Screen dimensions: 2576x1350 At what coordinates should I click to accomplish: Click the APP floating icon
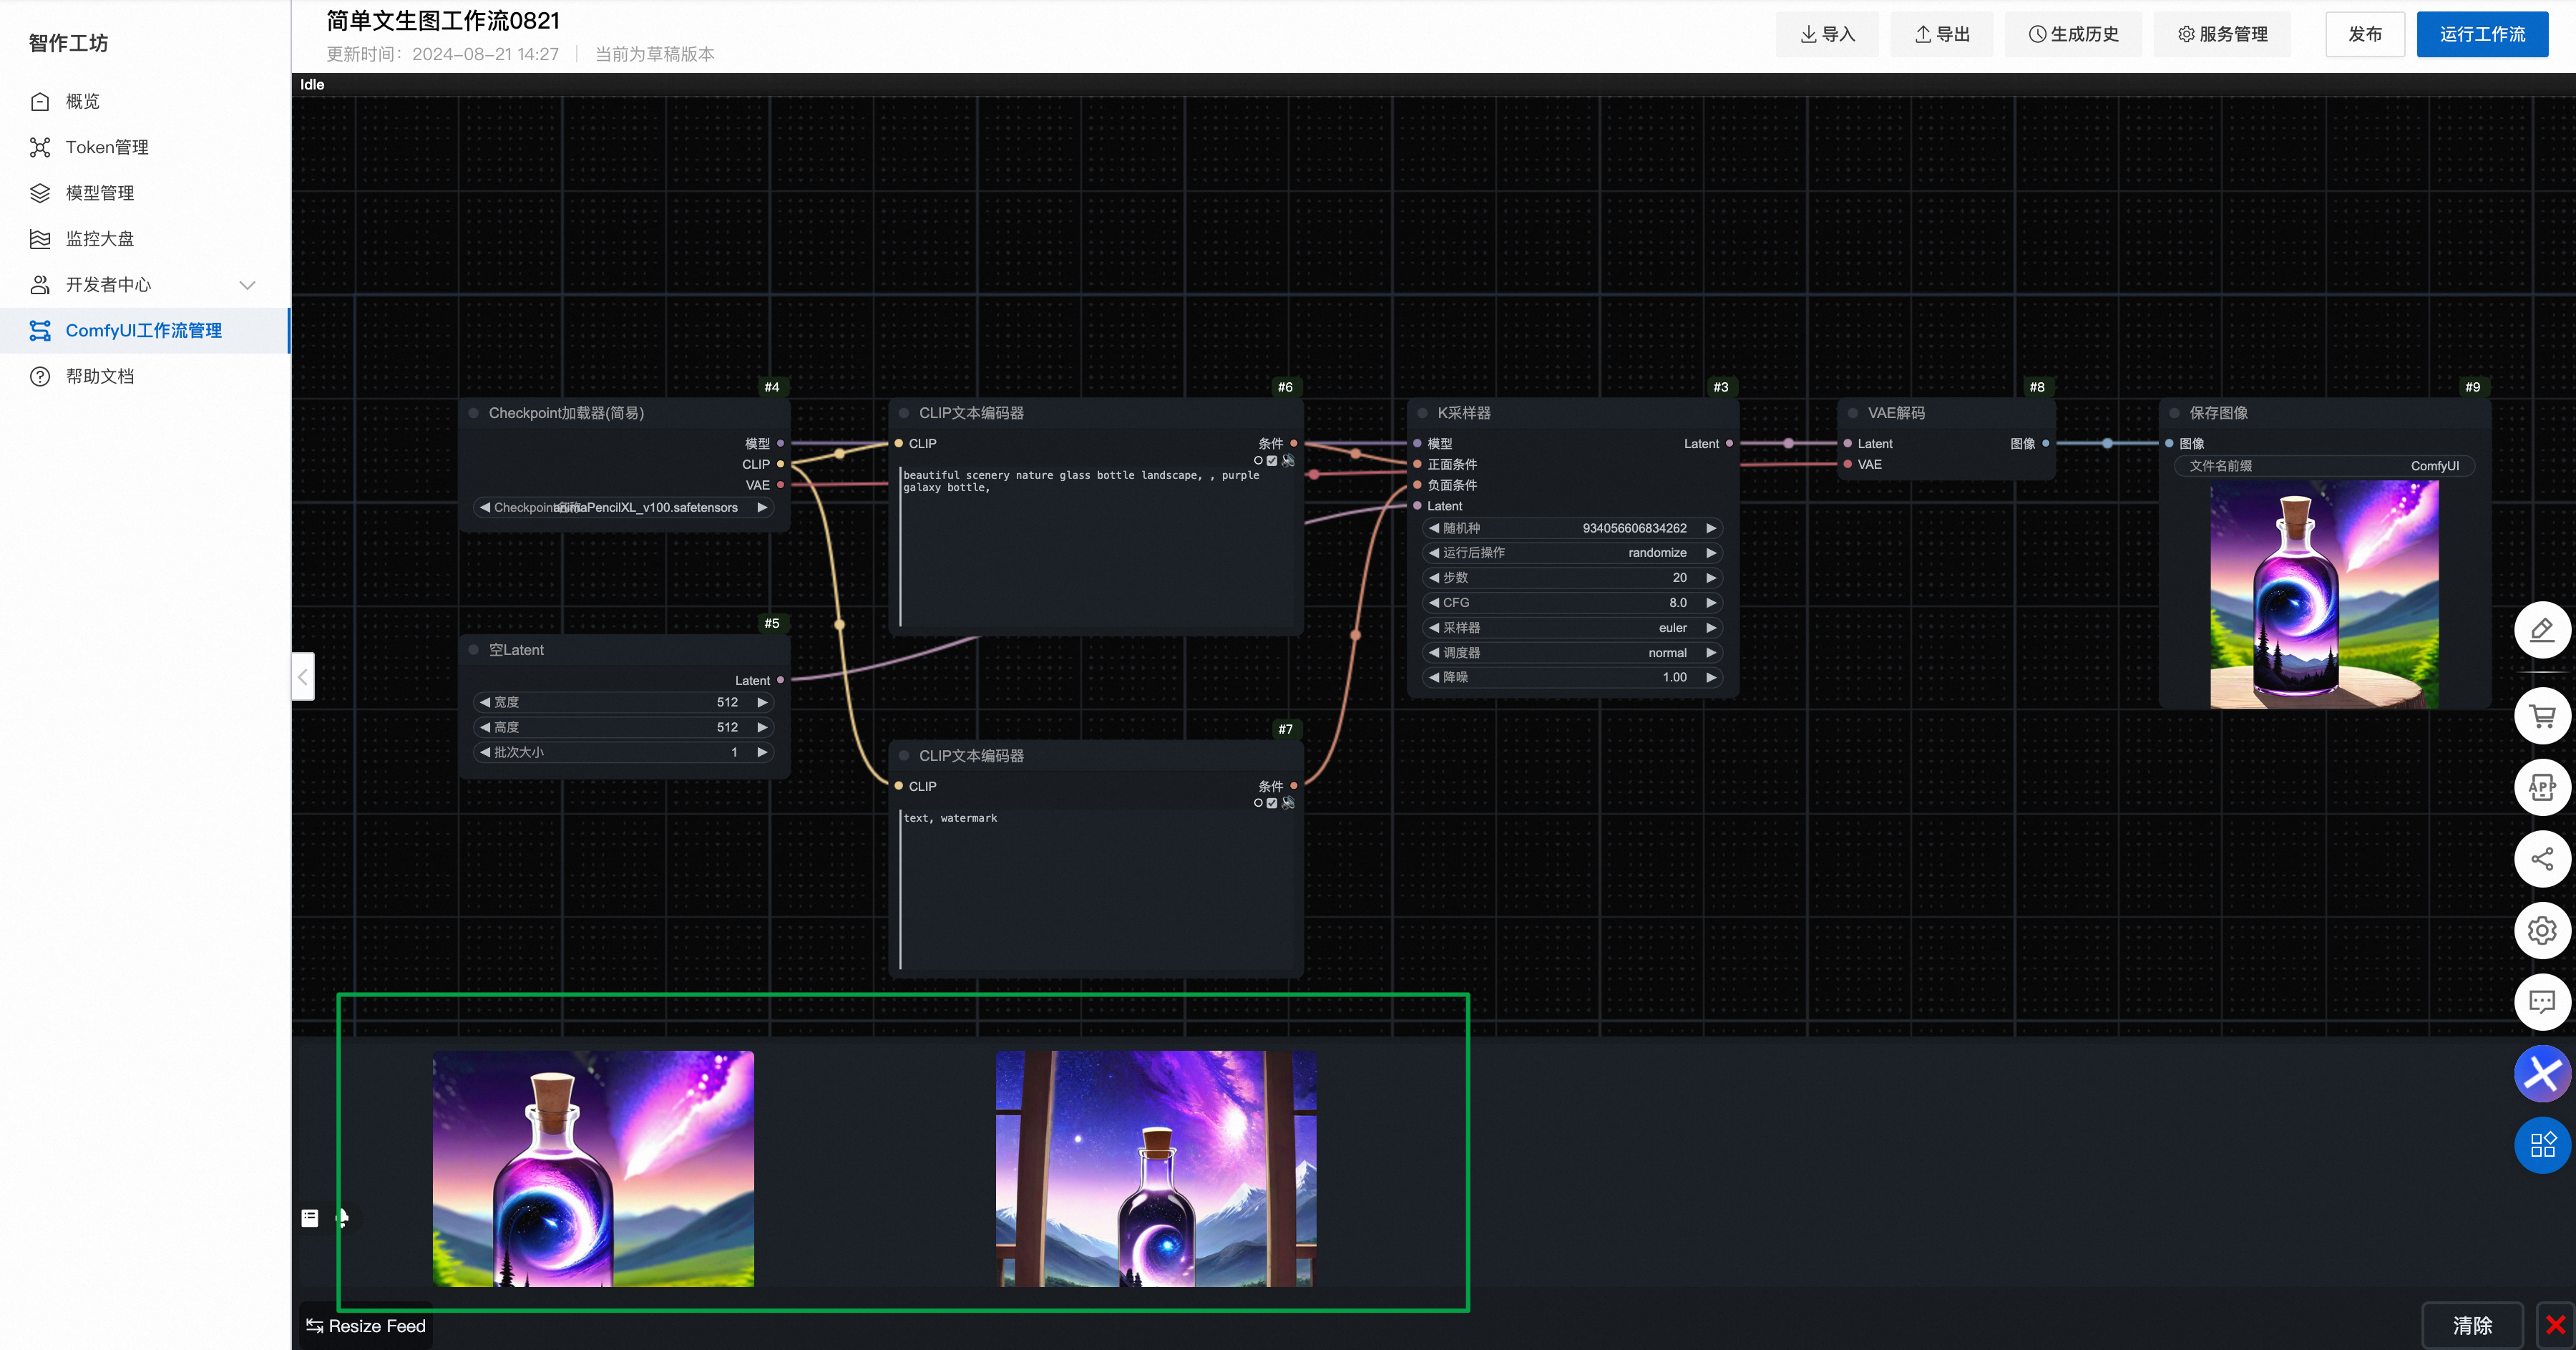click(2541, 787)
